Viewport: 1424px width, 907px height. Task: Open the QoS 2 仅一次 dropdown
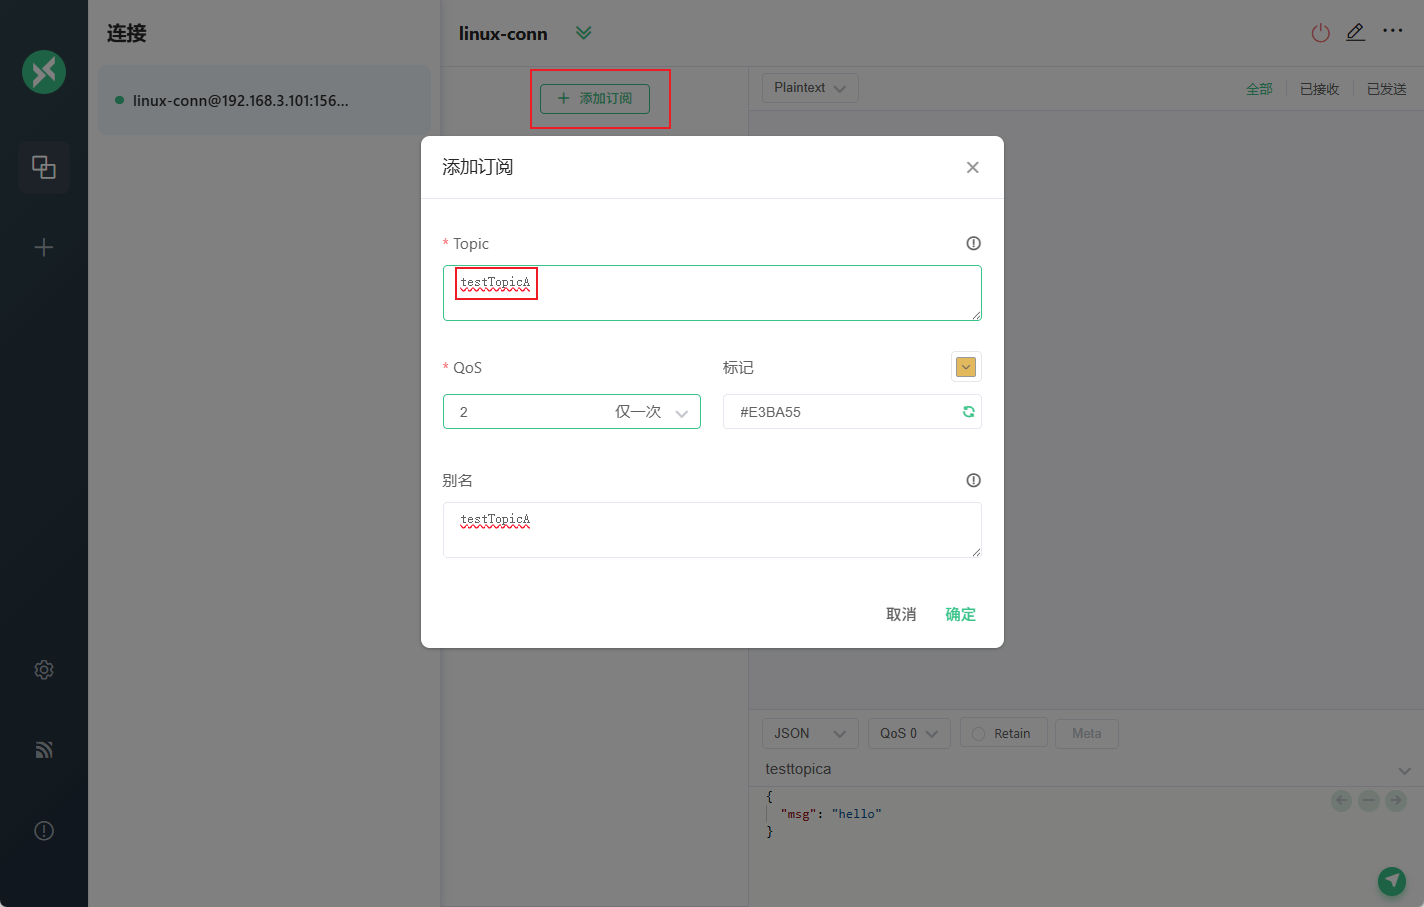571,412
